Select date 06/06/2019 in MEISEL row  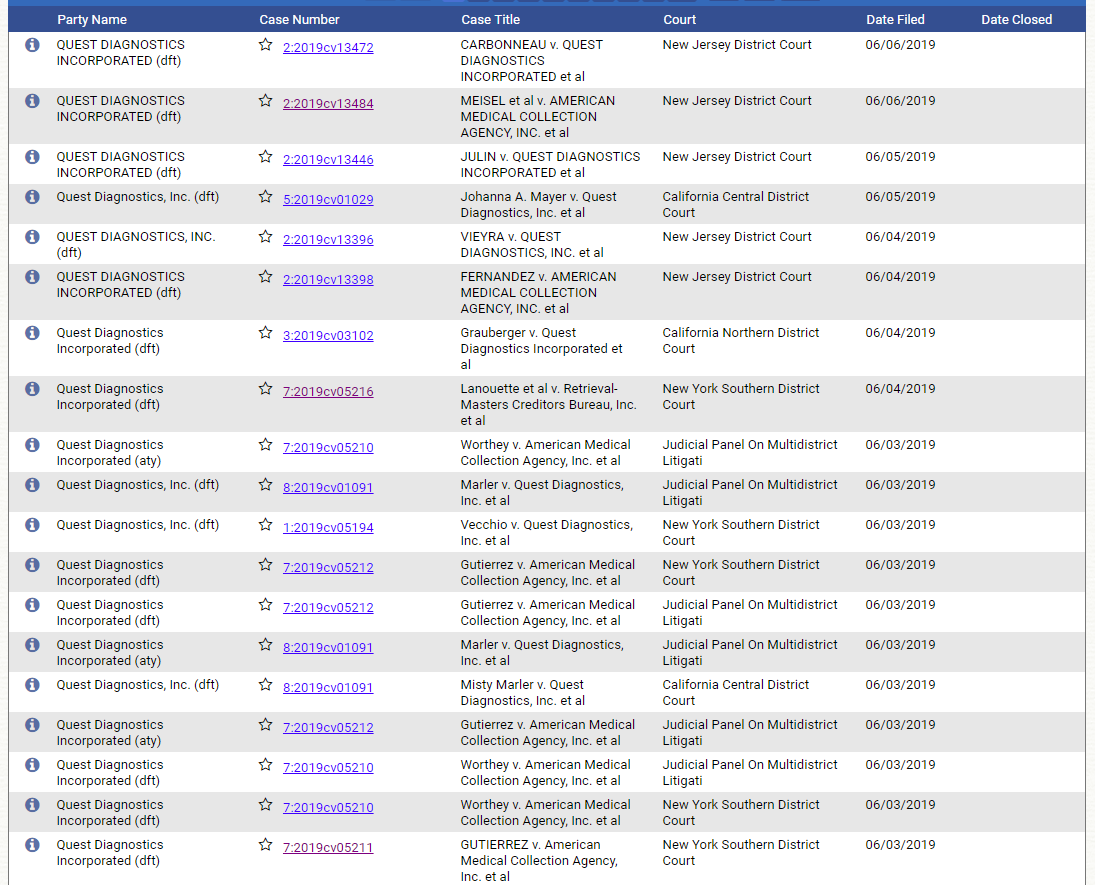coord(900,101)
